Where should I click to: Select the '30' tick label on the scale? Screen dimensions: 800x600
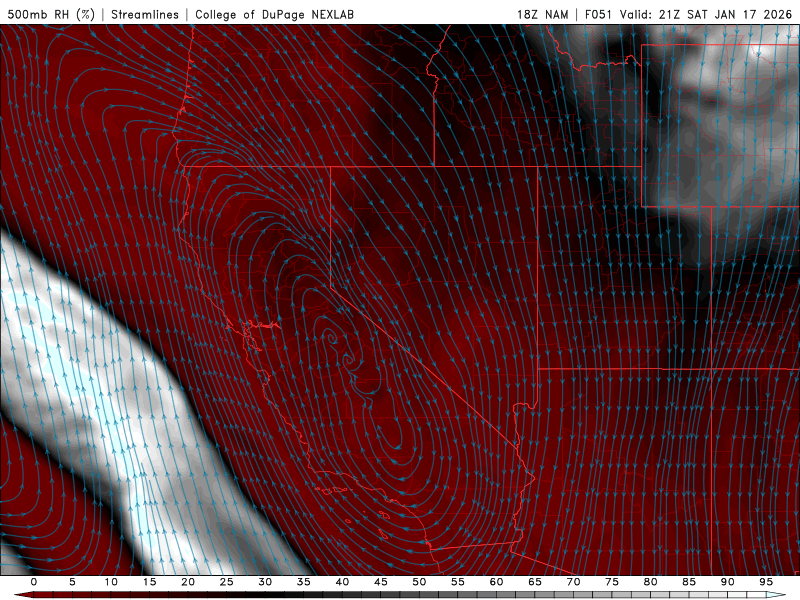[265, 582]
